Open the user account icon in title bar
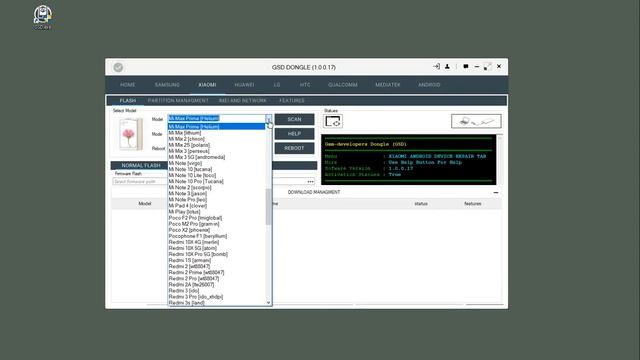Image resolution: width=640 pixels, height=360 pixels. [x=447, y=67]
